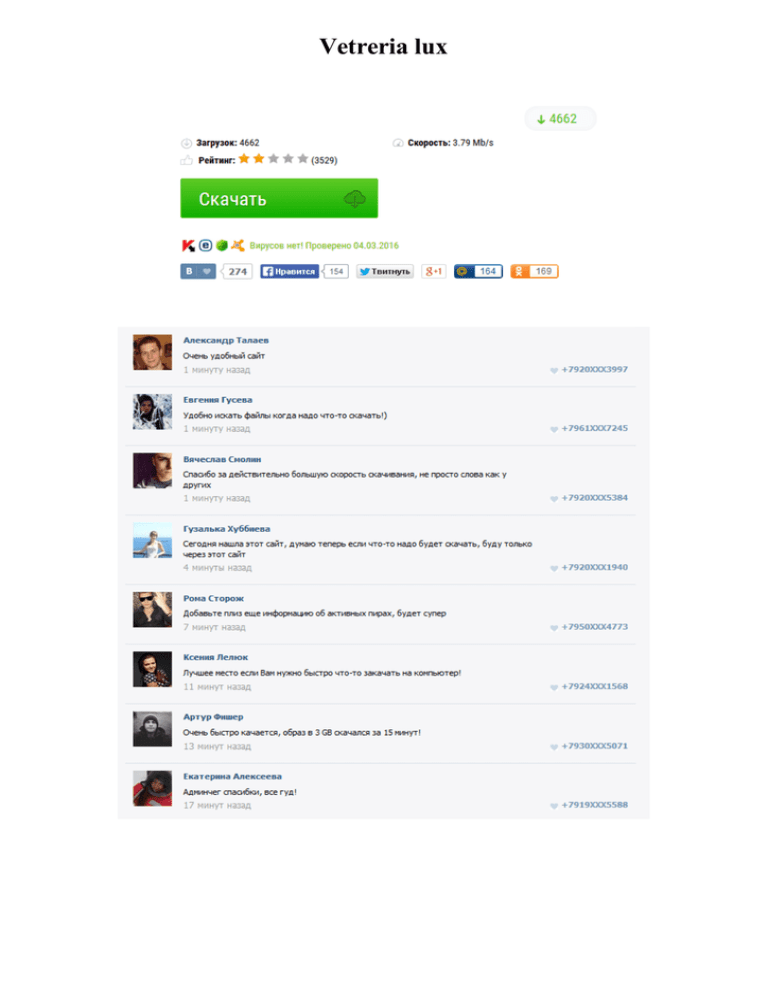Click the green Скачать download button
This screenshot has width=768, height=994.
279,198
